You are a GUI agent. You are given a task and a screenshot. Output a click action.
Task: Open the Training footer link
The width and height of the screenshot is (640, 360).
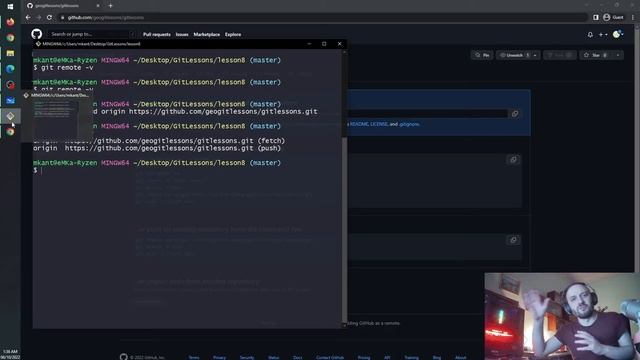click(411, 358)
